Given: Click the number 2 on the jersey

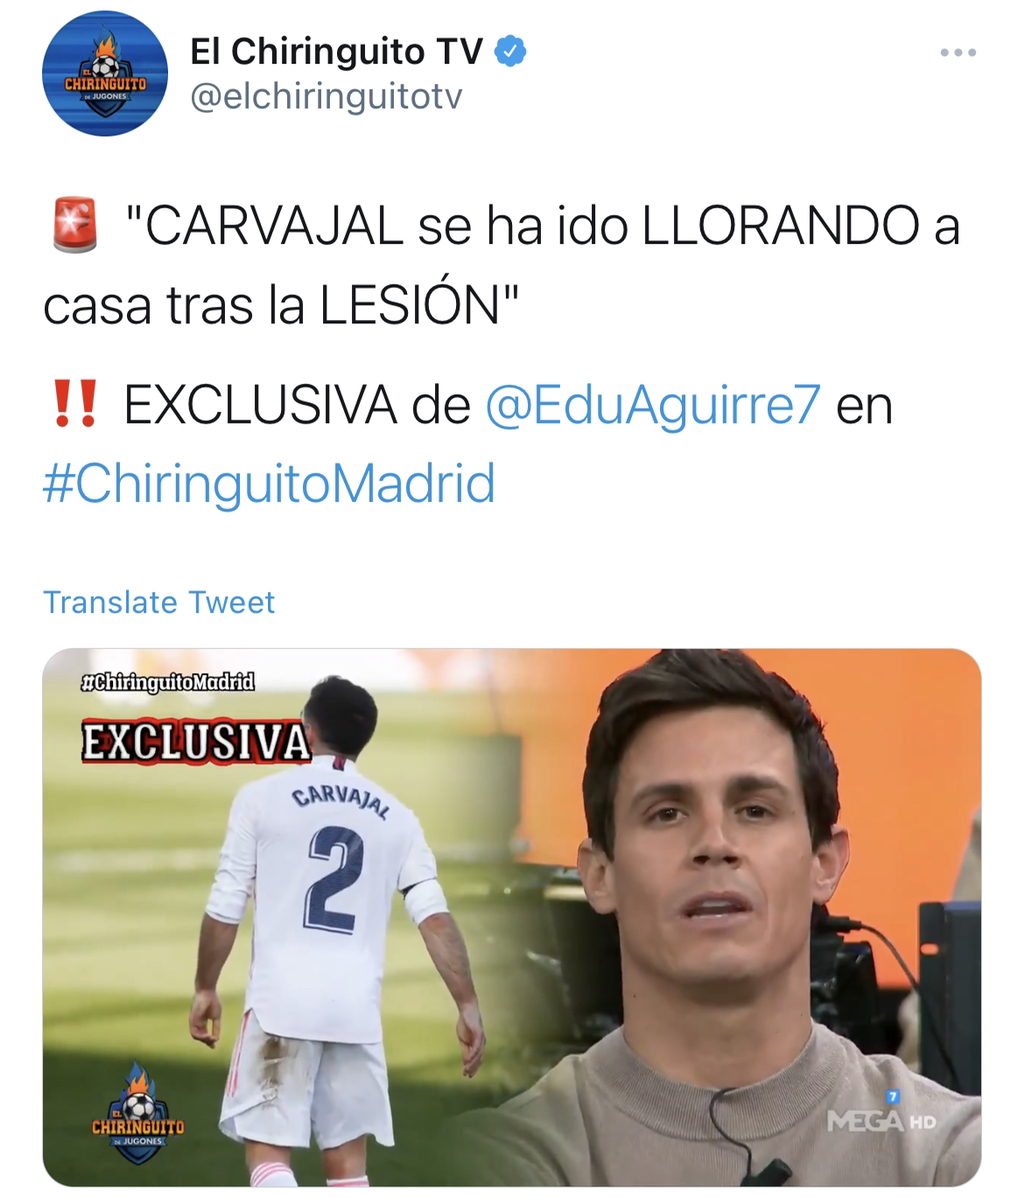Looking at the screenshot, I should tap(335, 879).
